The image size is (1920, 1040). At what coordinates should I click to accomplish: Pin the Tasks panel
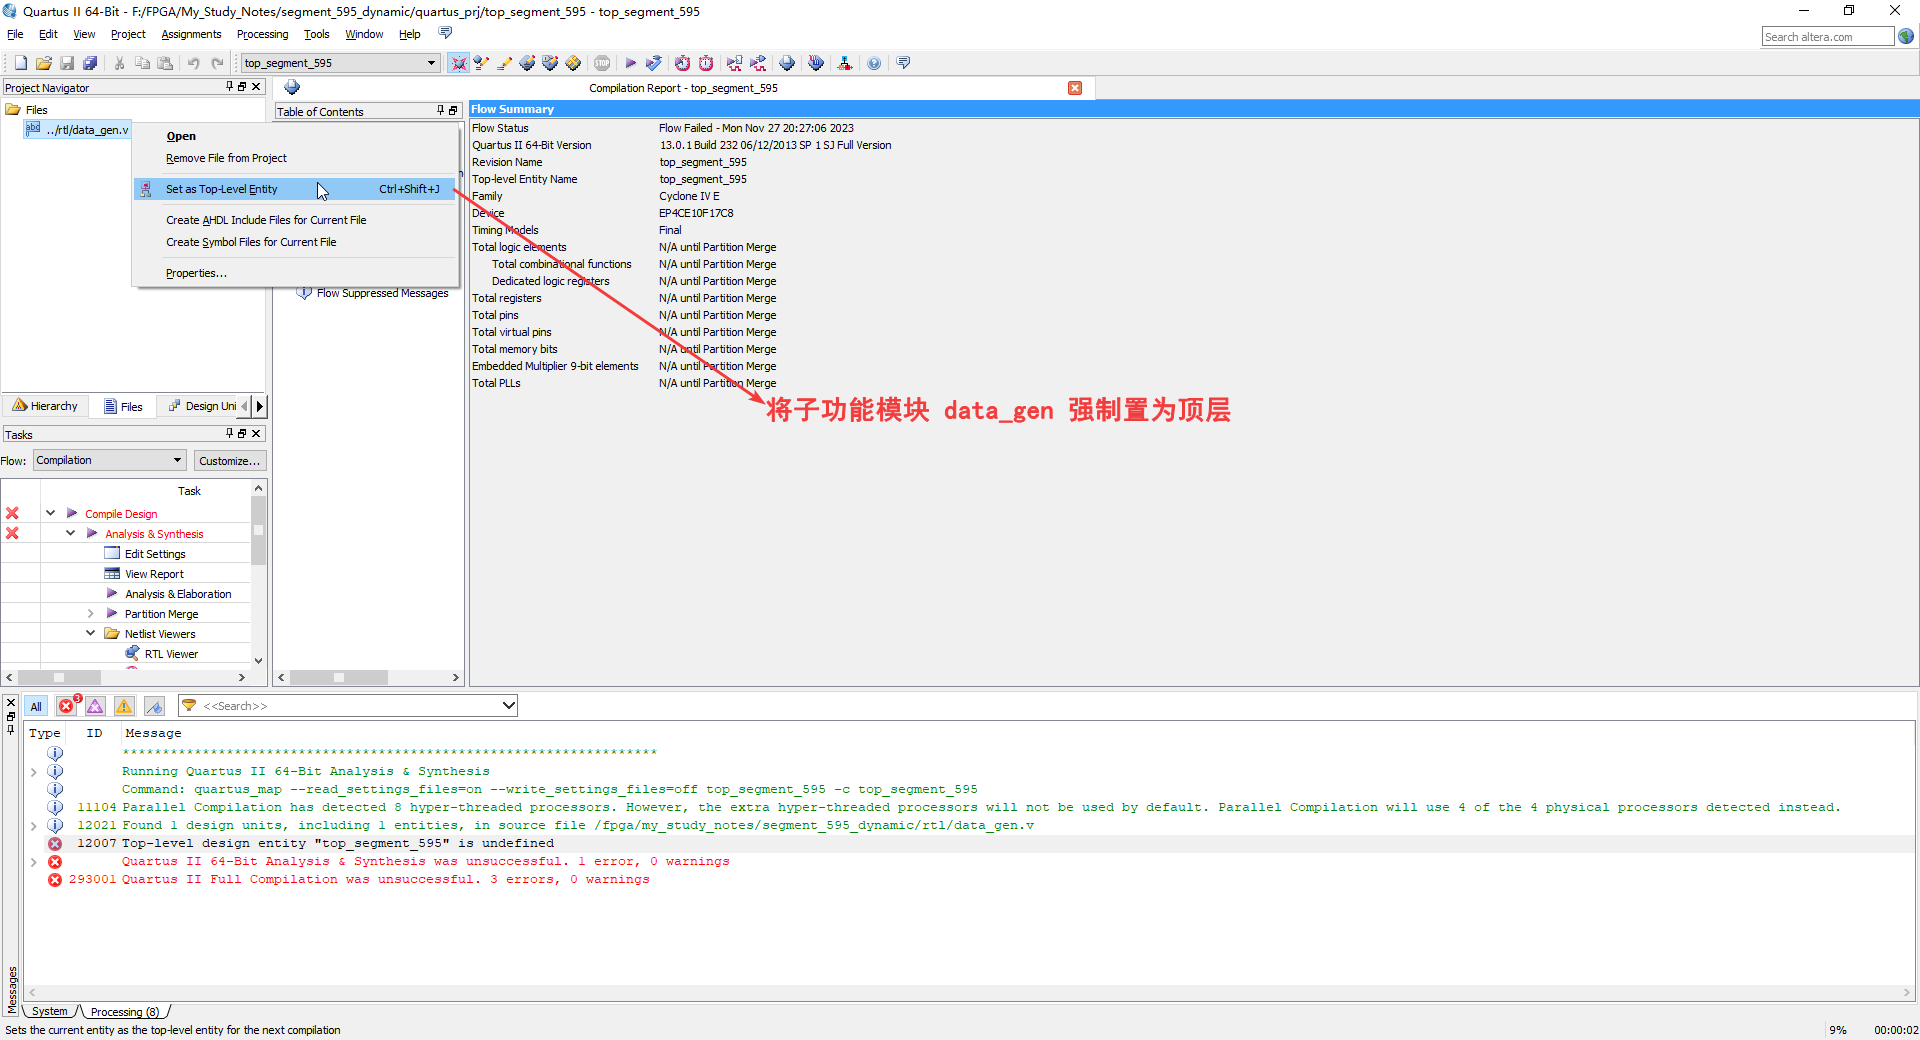coord(229,433)
